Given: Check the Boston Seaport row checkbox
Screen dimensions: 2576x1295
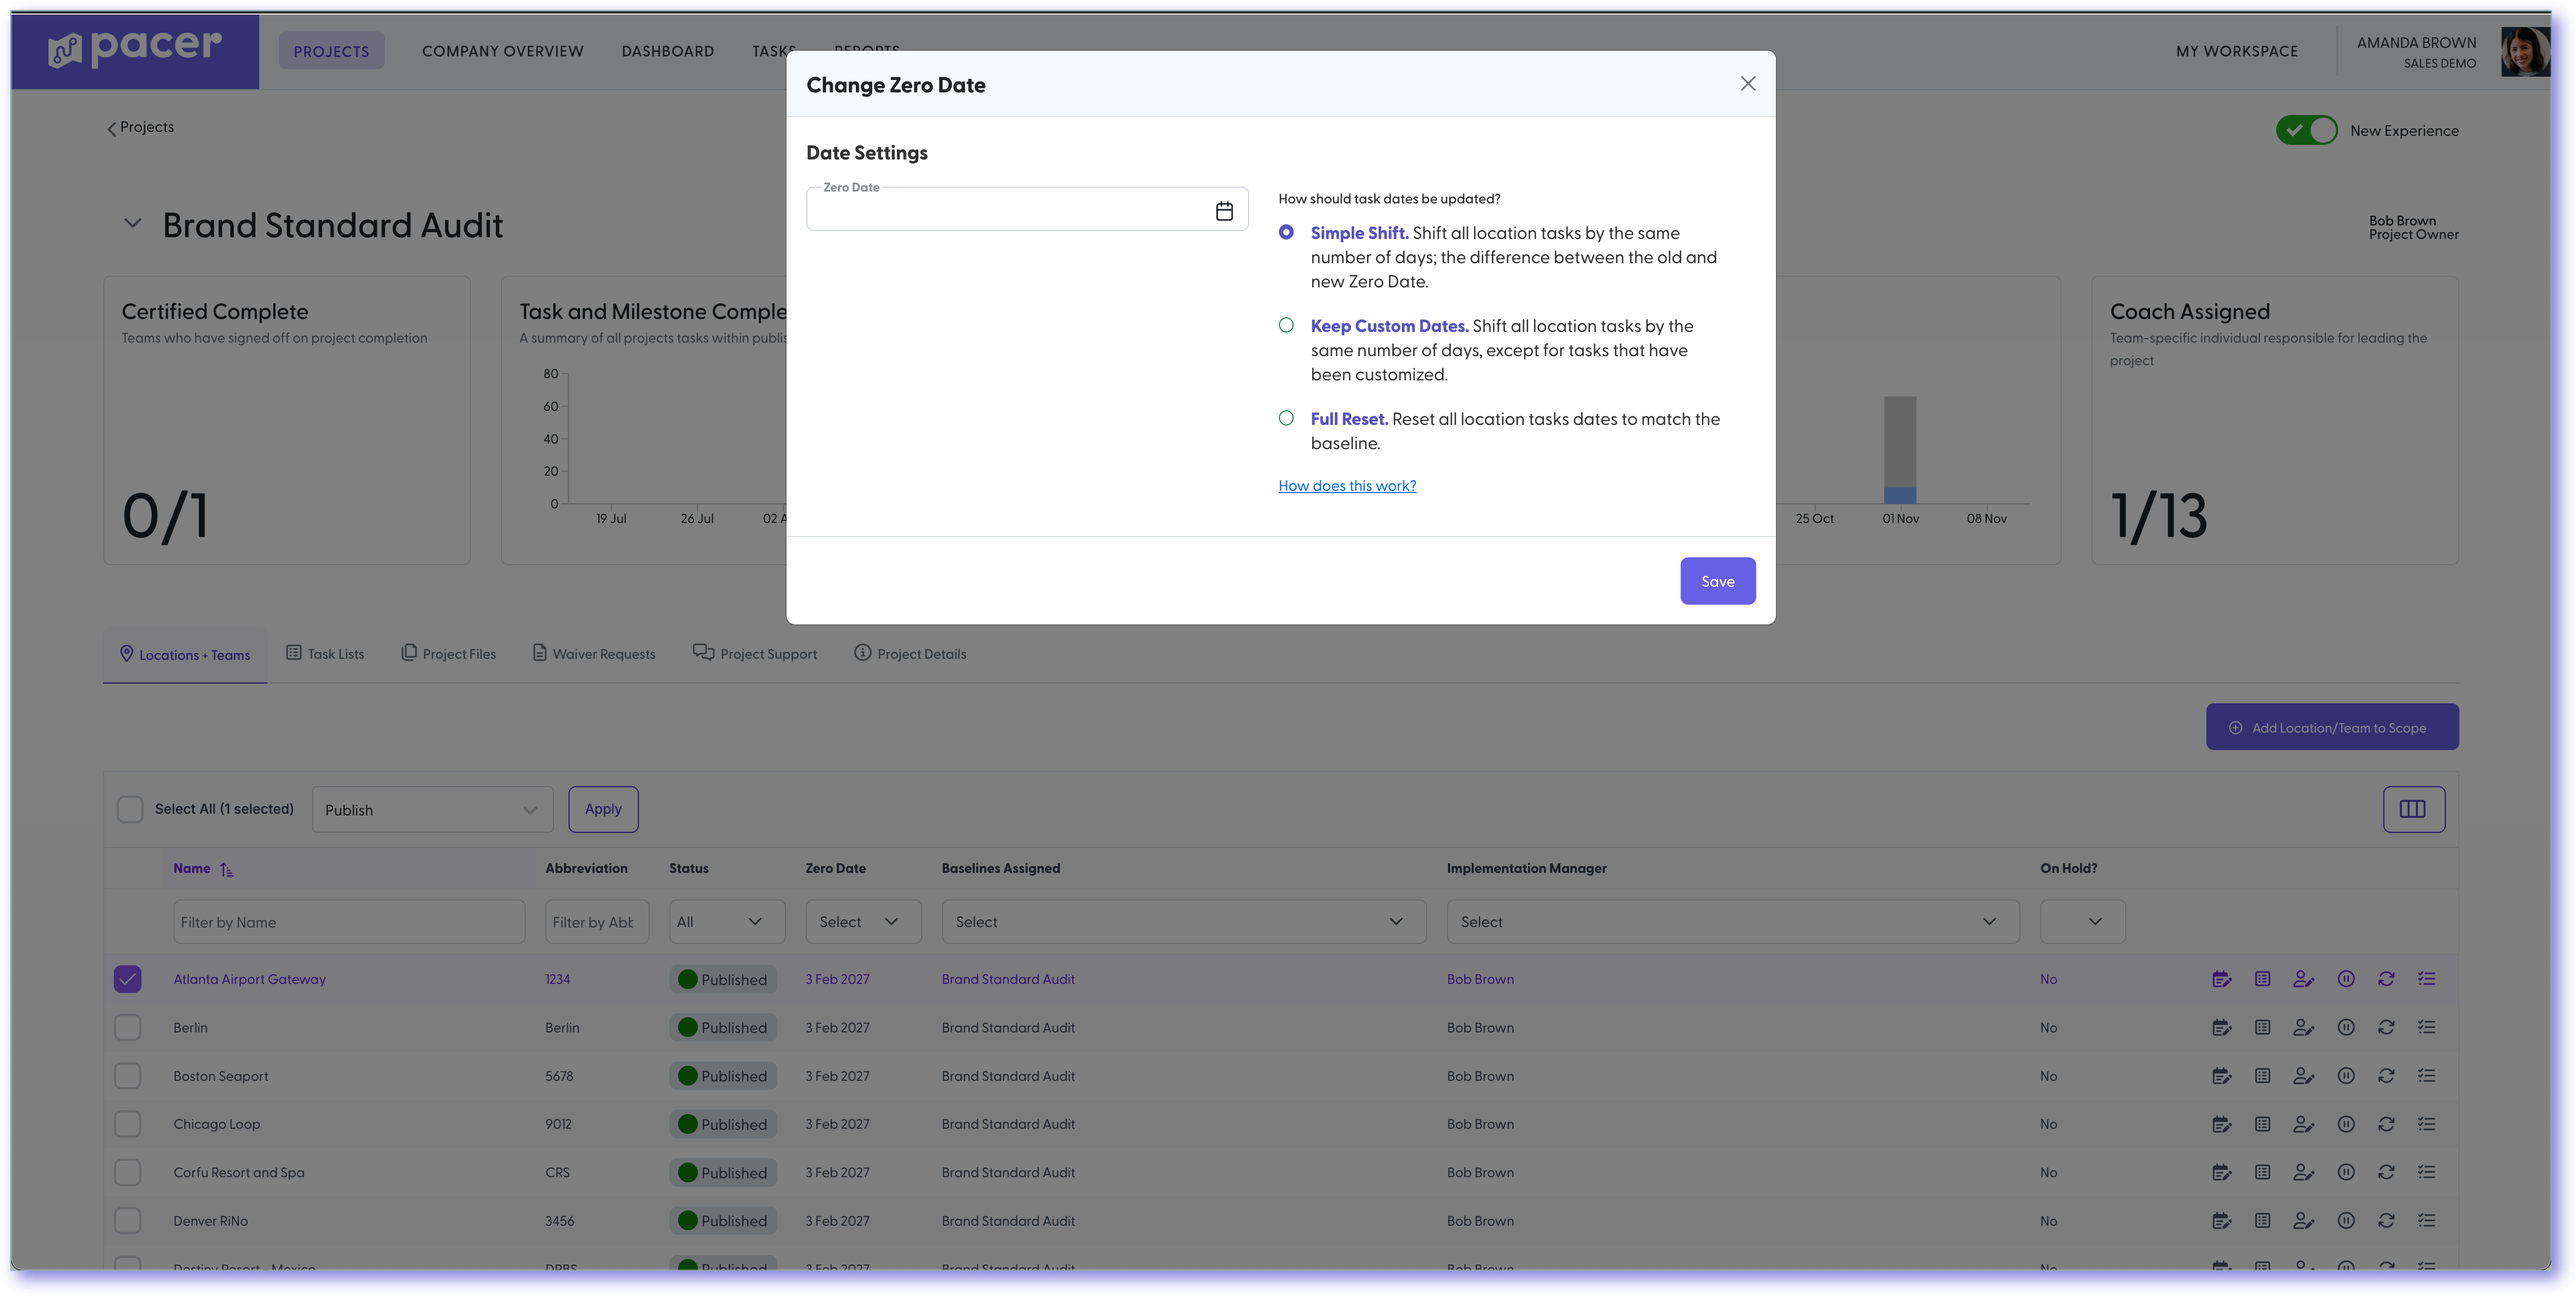Looking at the screenshot, I should tap(127, 1076).
